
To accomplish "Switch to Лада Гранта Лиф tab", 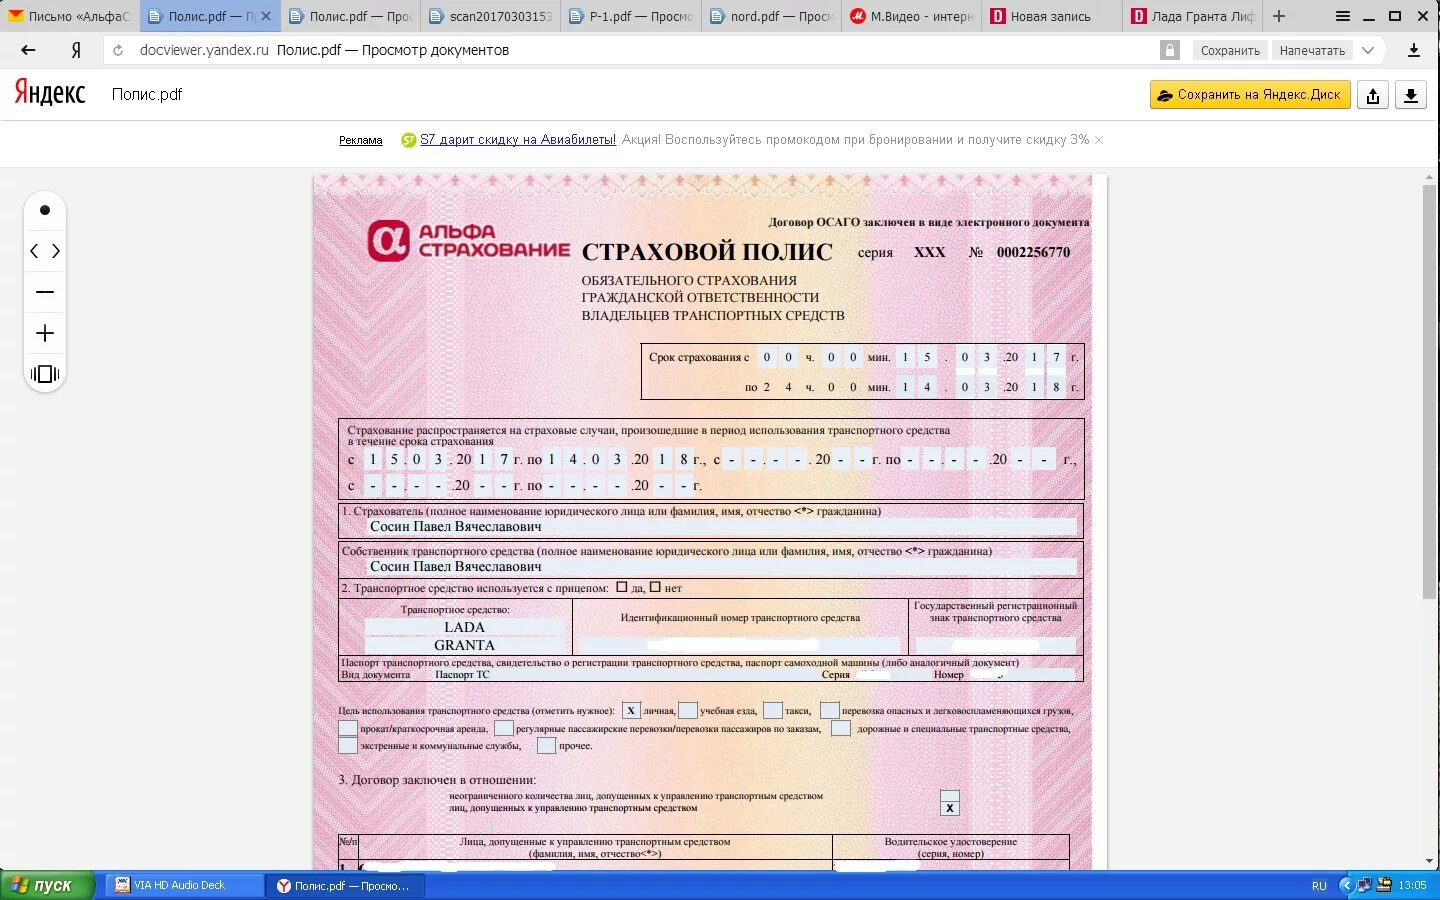I will click(x=1192, y=16).
